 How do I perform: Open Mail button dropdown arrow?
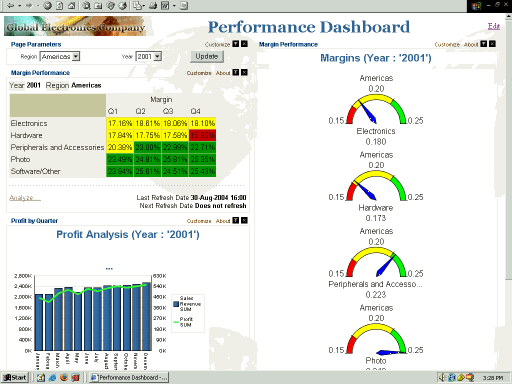(x=144, y=5)
